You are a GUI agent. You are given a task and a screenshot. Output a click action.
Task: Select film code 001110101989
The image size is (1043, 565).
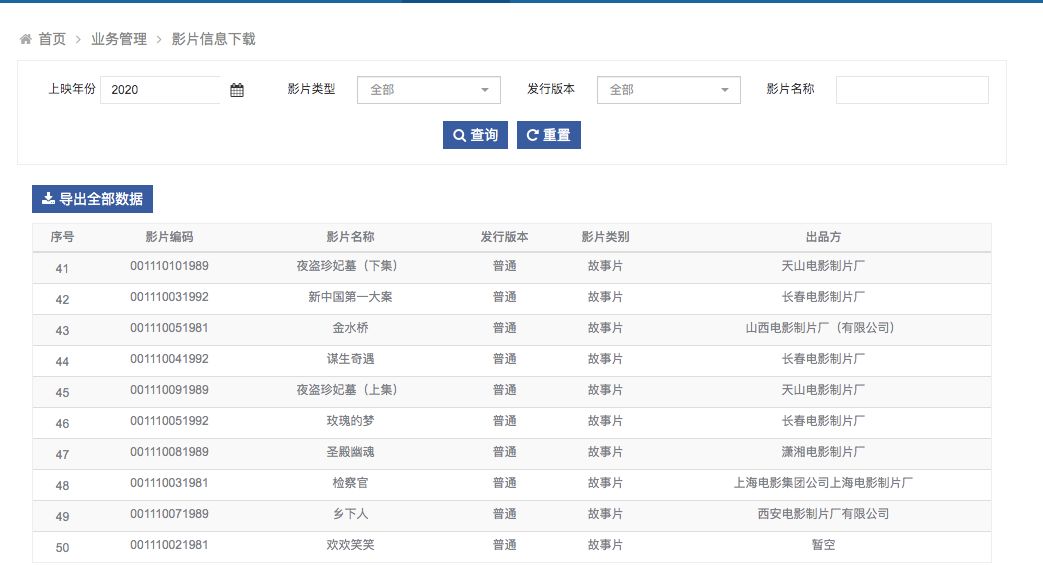point(169,266)
